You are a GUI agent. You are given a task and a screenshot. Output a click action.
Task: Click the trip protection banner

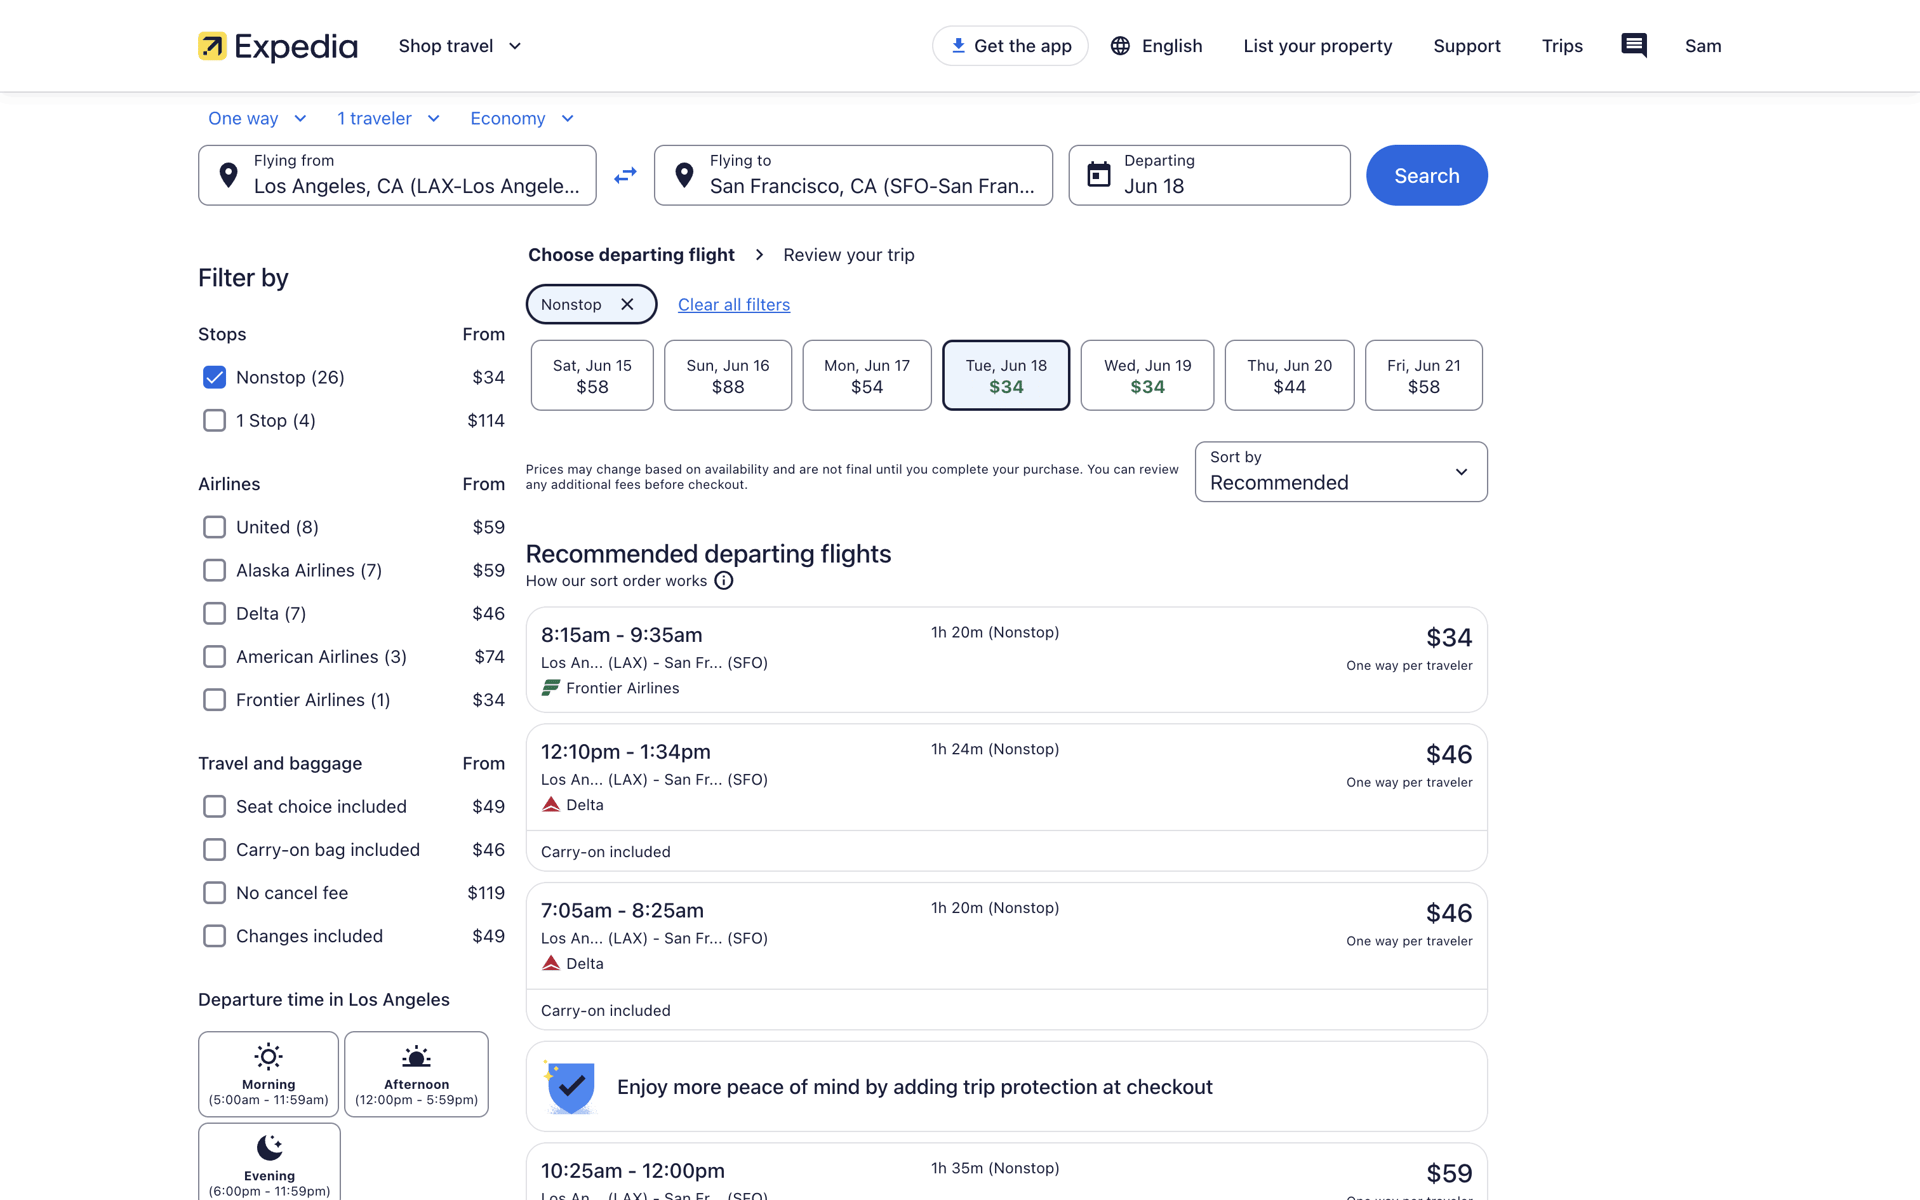(1006, 1087)
